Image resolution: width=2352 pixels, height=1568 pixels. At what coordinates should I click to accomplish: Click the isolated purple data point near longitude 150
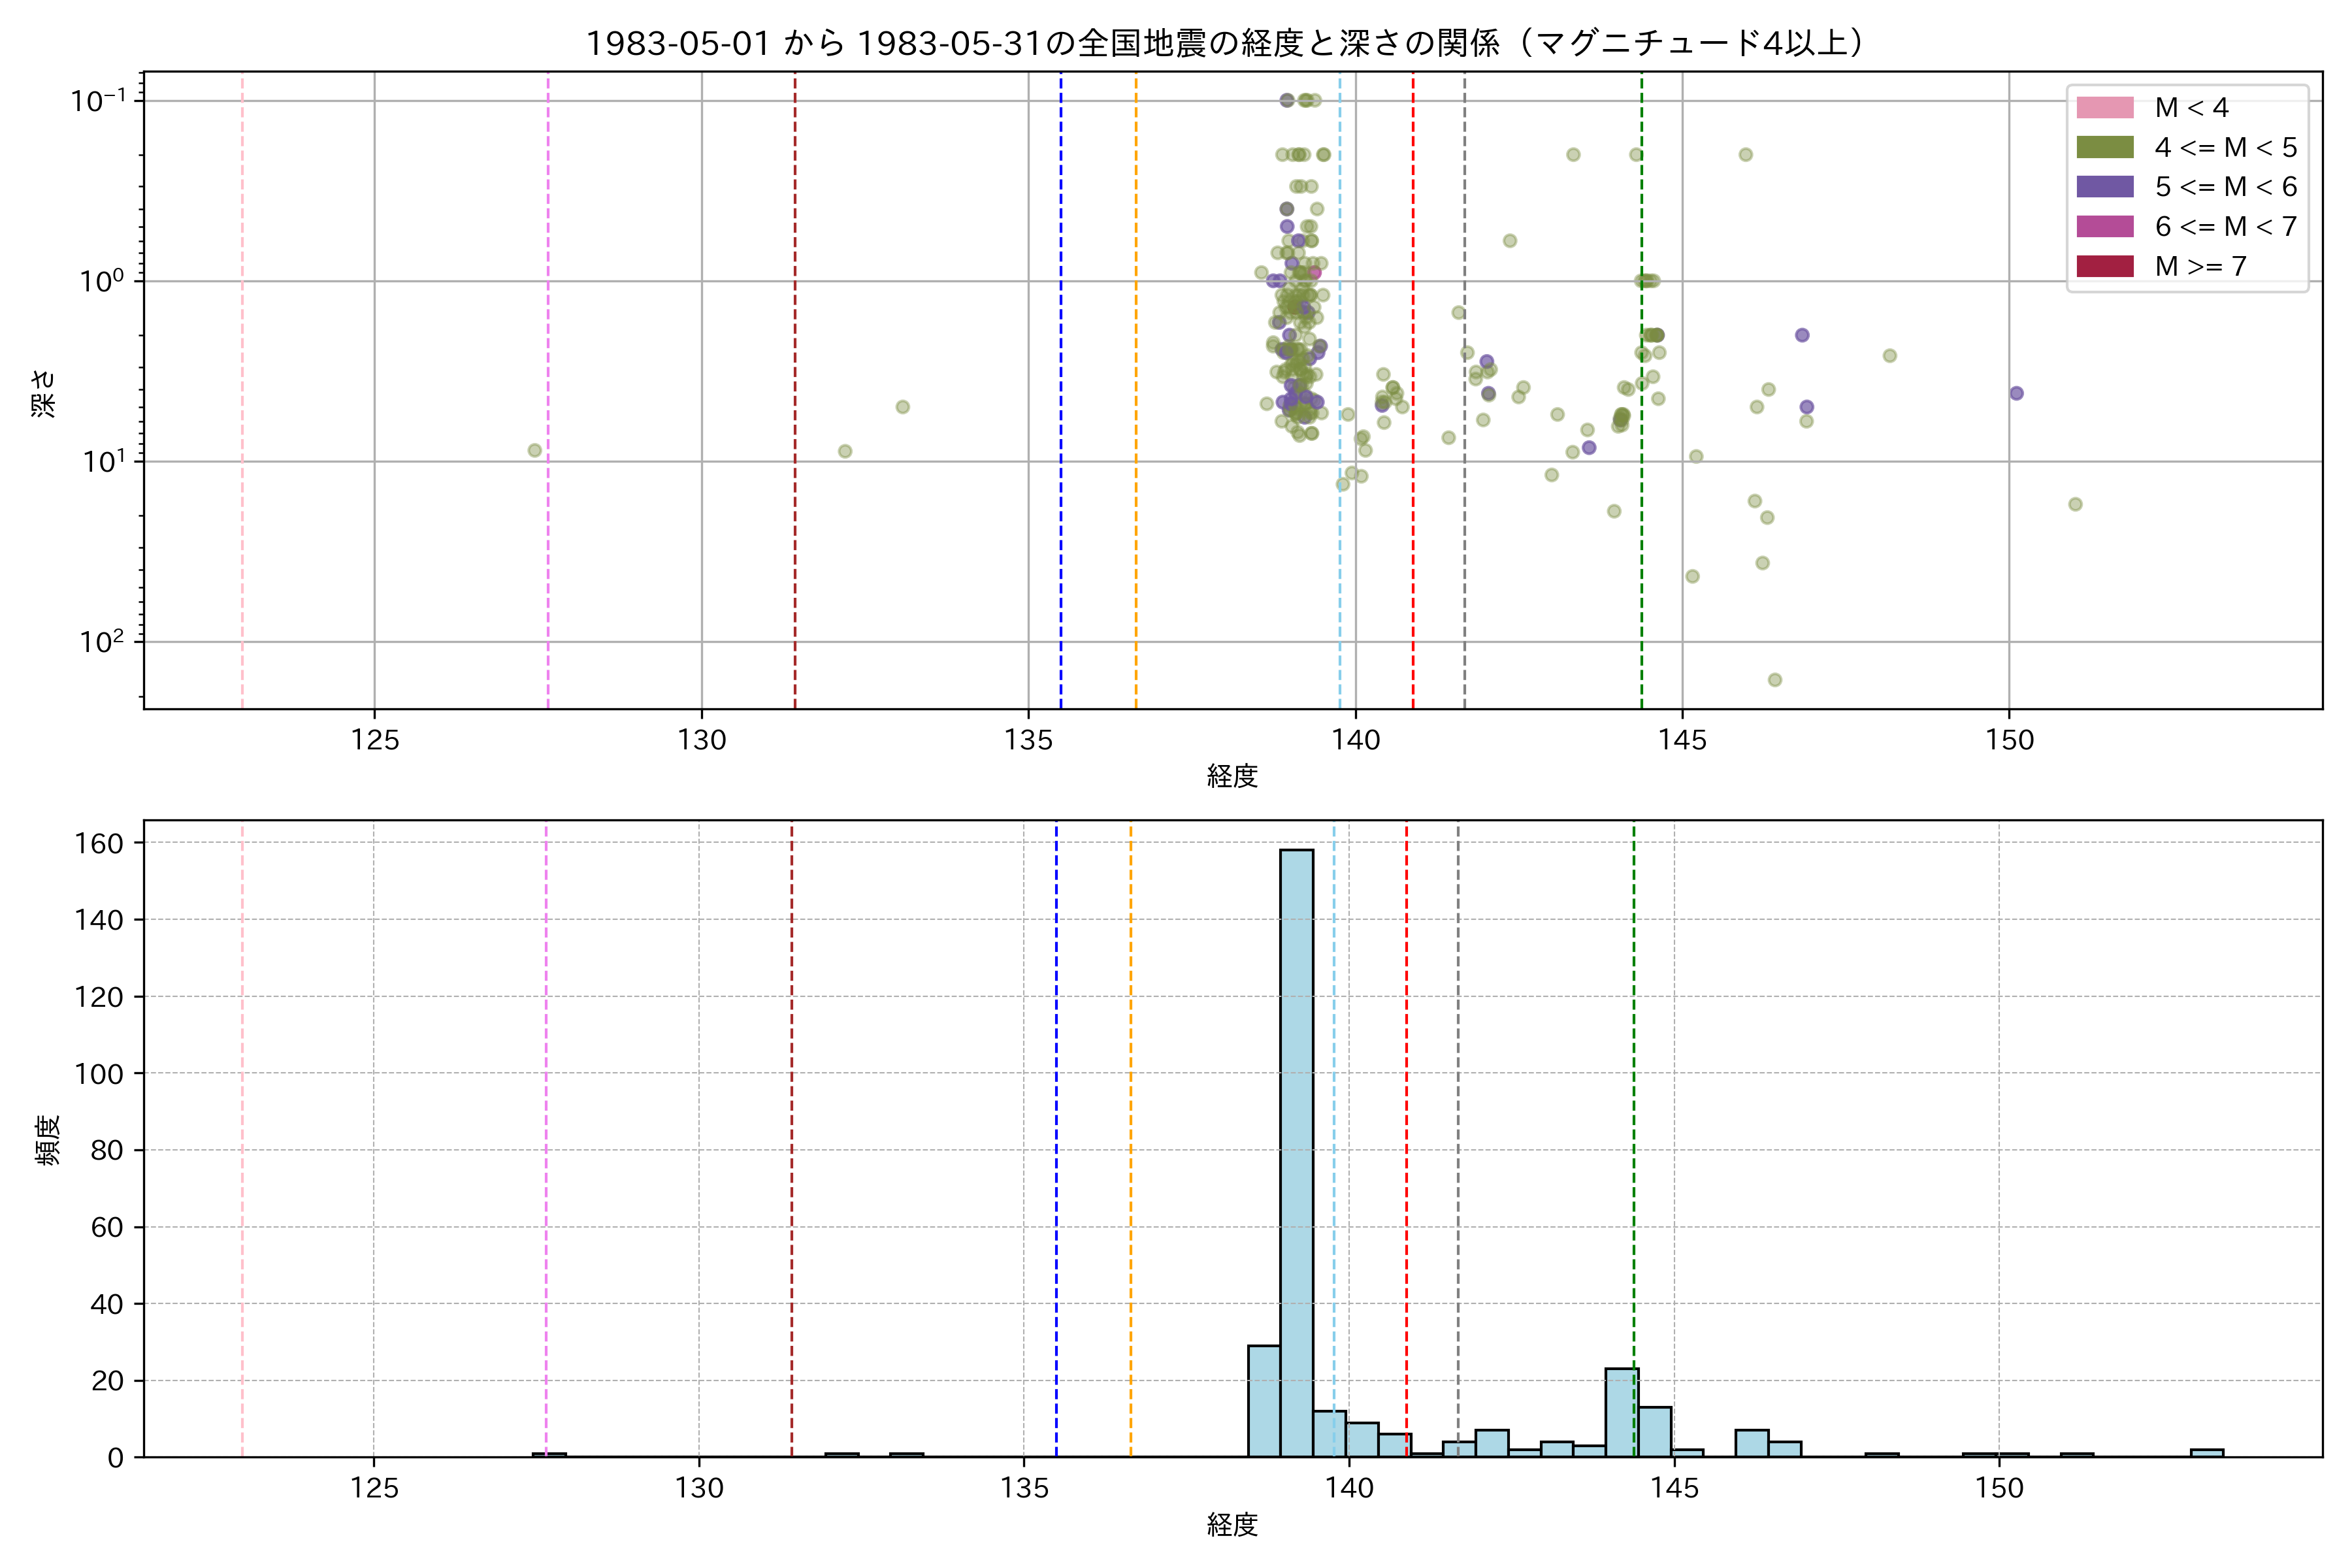2016,393
